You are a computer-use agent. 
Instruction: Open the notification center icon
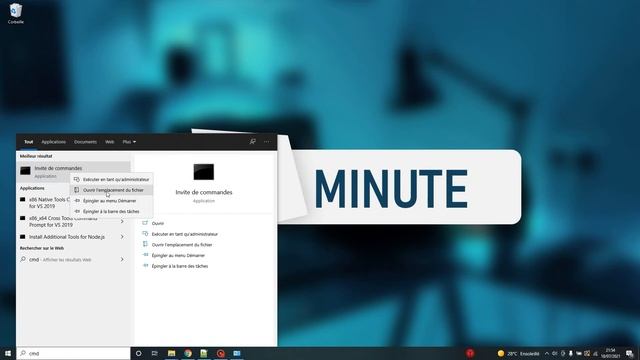coord(630,353)
